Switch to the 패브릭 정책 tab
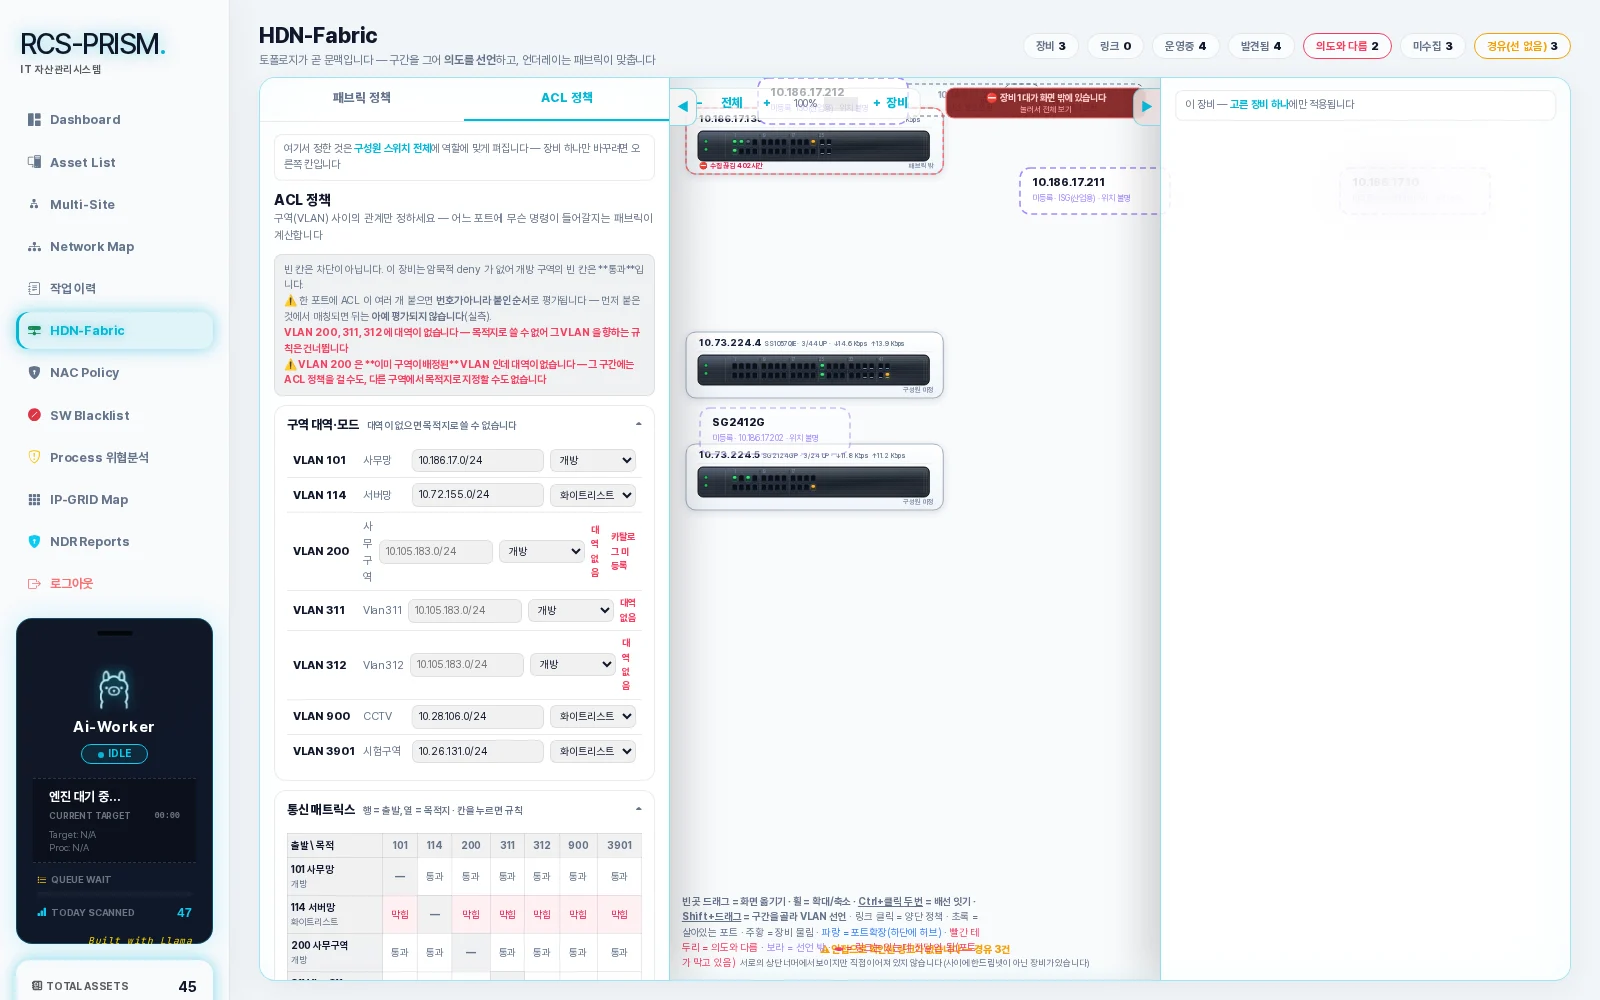1600x1000 pixels. [362, 98]
